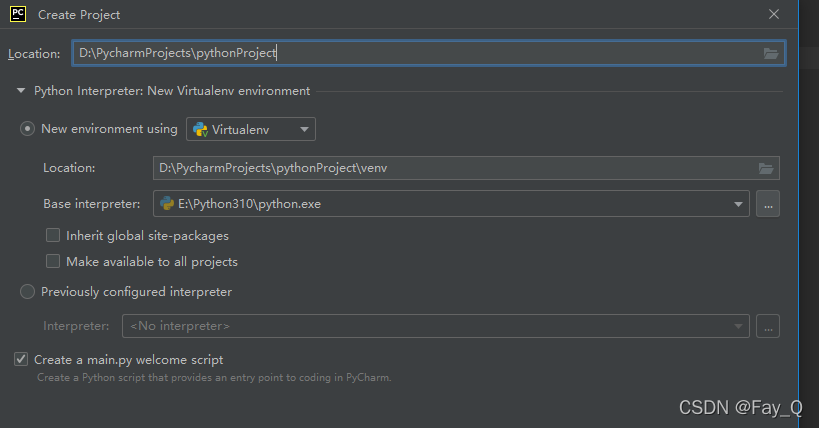Select the New environment using radio button
Screen dimensions: 819x428
[x=27, y=129]
